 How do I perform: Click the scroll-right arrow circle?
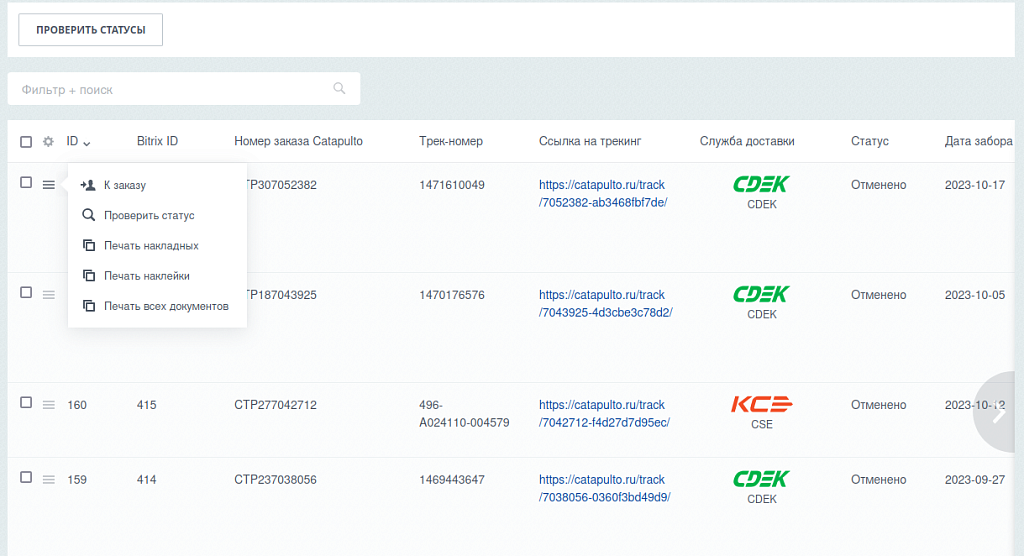998,413
